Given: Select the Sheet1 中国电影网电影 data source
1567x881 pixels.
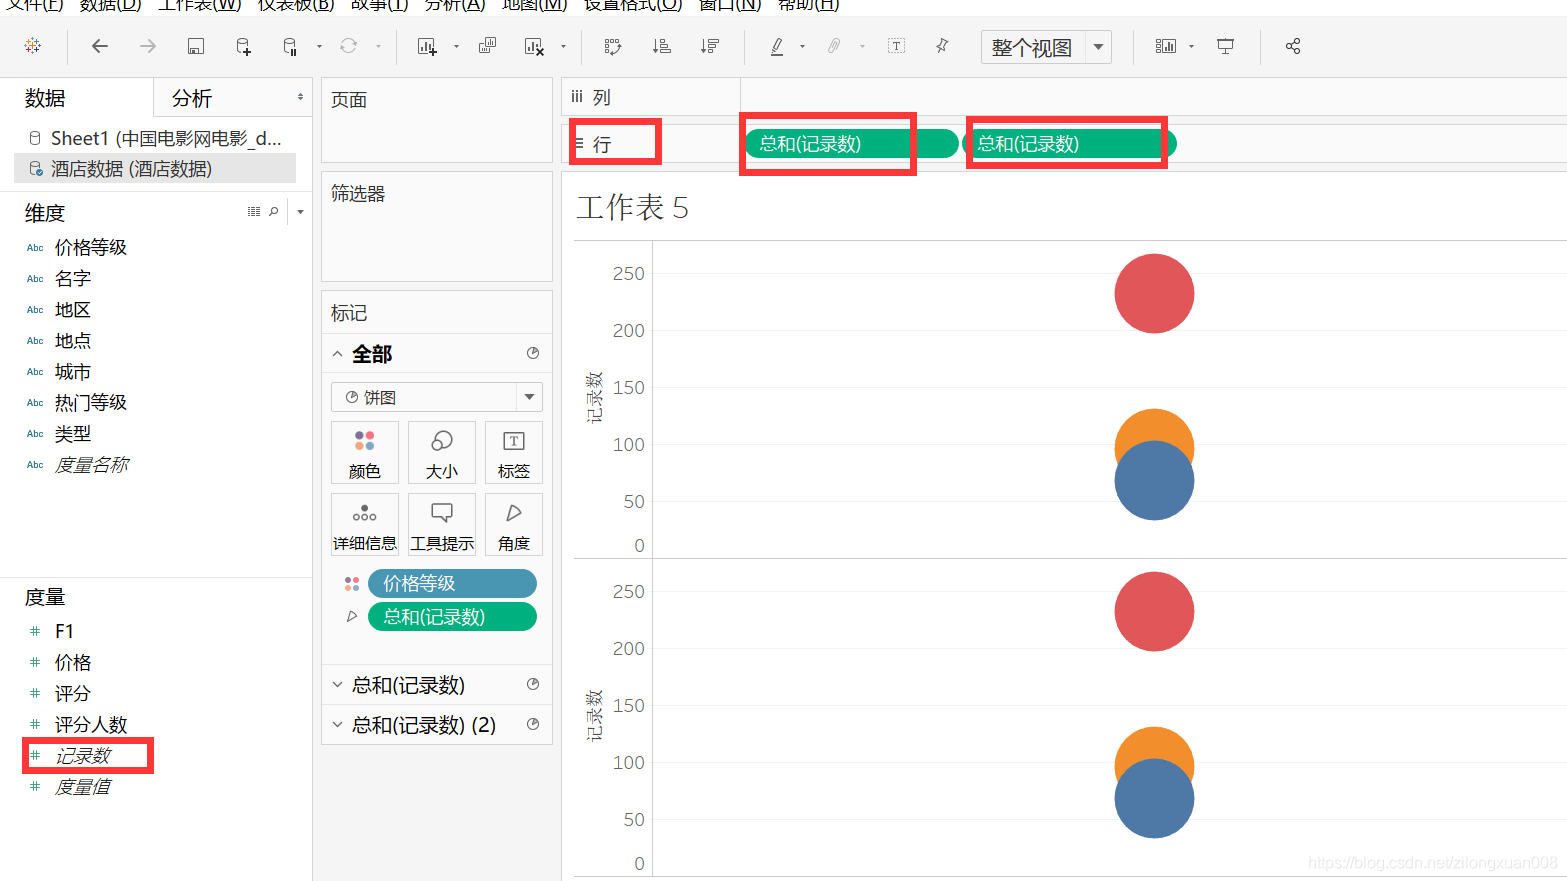Looking at the screenshot, I should [x=155, y=138].
